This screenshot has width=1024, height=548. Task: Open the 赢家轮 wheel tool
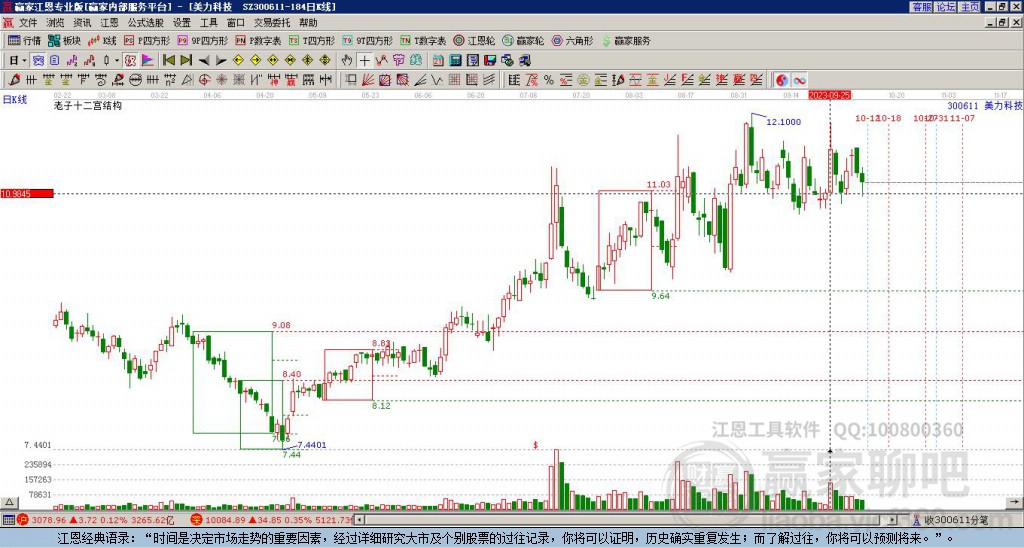[523, 40]
